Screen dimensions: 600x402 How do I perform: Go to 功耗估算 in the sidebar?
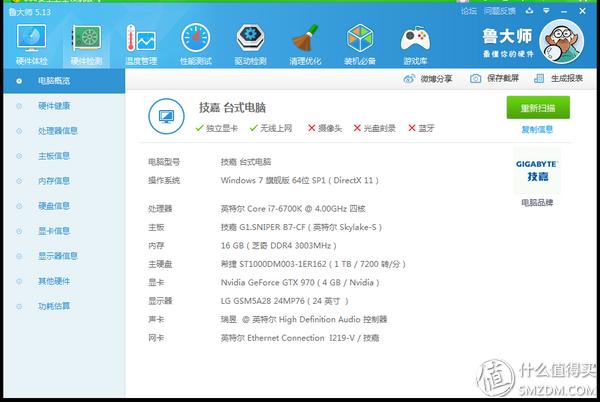point(54,305)
